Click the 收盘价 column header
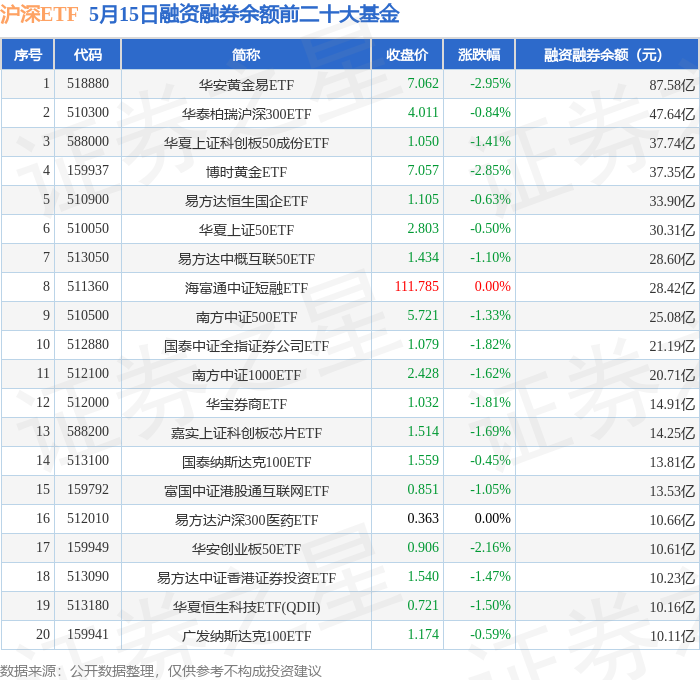The height and width of the screenshot is (680, 700). pyautogui.click(x=407, y=54)
